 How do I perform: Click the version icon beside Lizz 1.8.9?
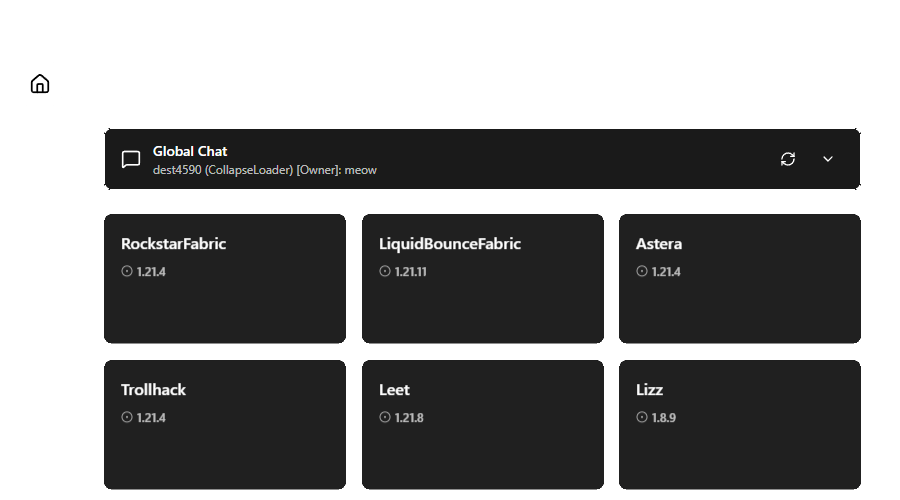pos(642,417)
